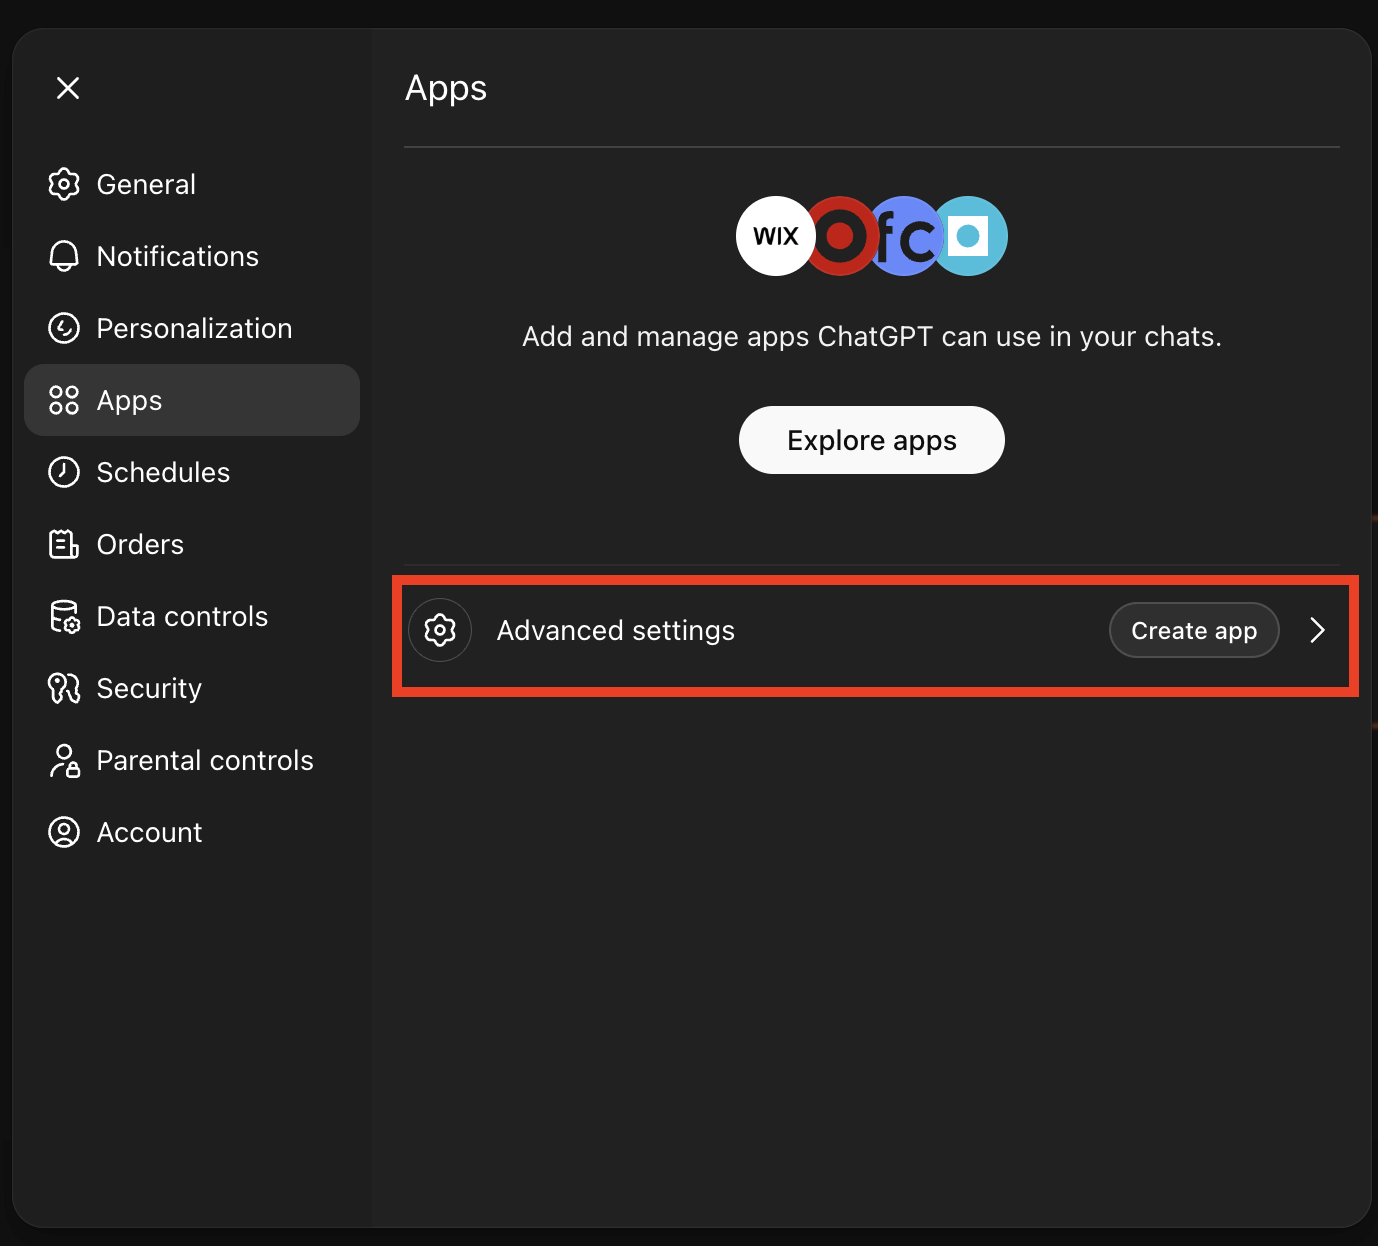Click the Schedules clock icon
Screen dimensions: 1378x1246
click(64, 472)
